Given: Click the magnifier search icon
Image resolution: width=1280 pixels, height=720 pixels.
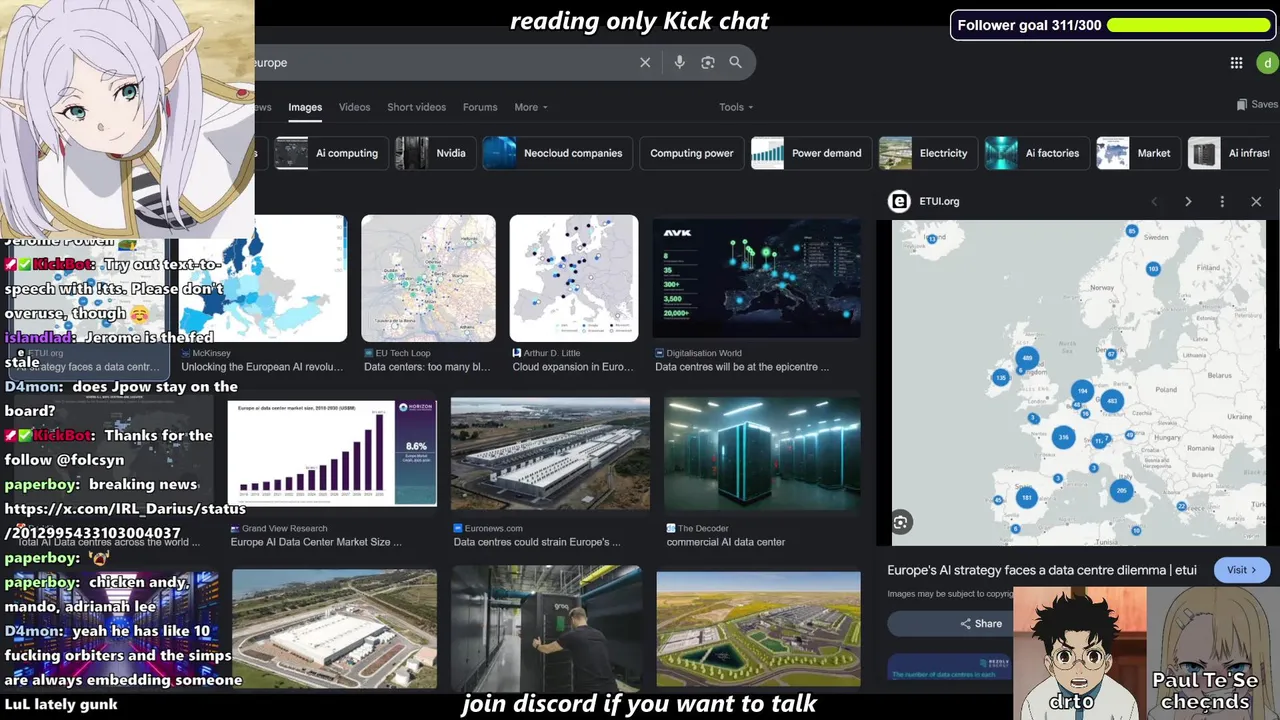Looking at the screenshot, I should (735, 62).
